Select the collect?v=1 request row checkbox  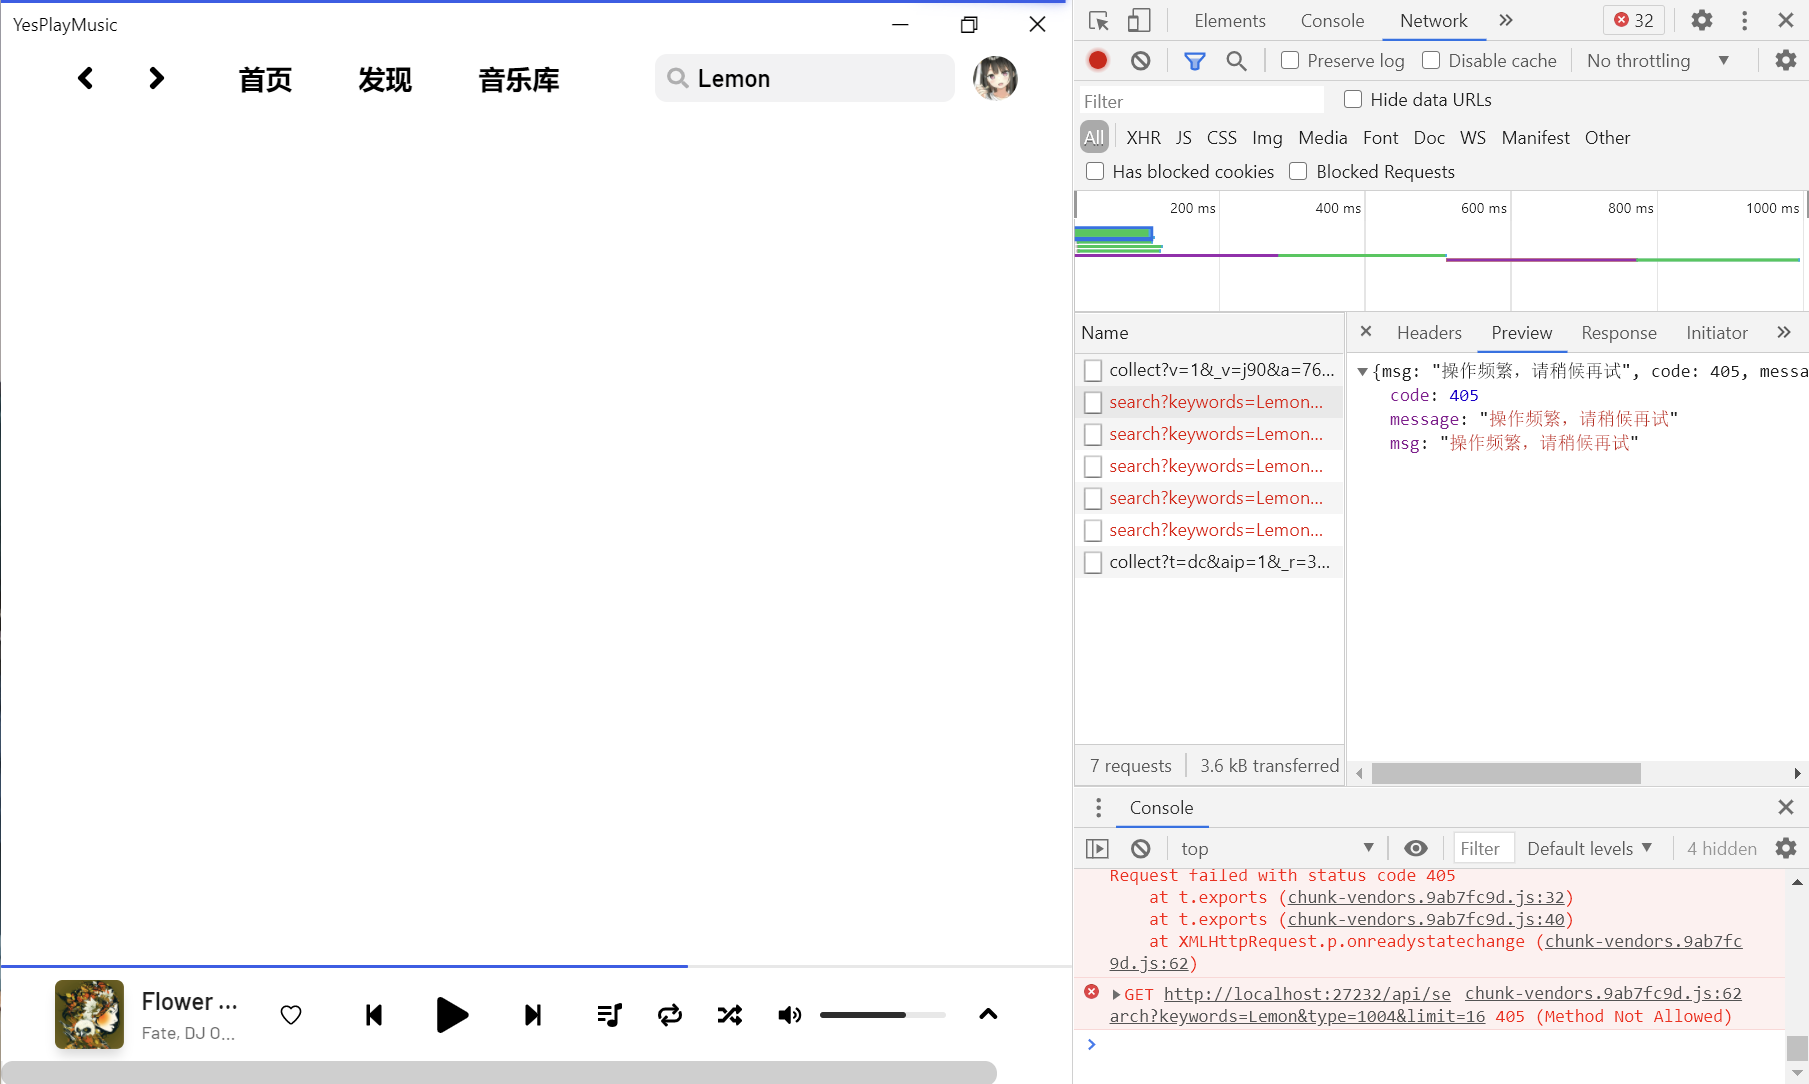click(1093, 370)
